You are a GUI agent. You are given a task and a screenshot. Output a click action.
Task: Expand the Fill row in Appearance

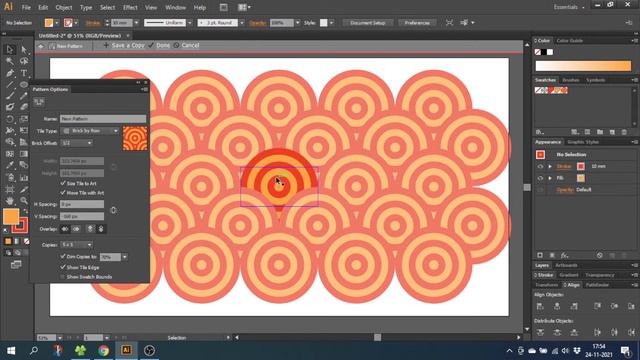[x=550, y=178]
